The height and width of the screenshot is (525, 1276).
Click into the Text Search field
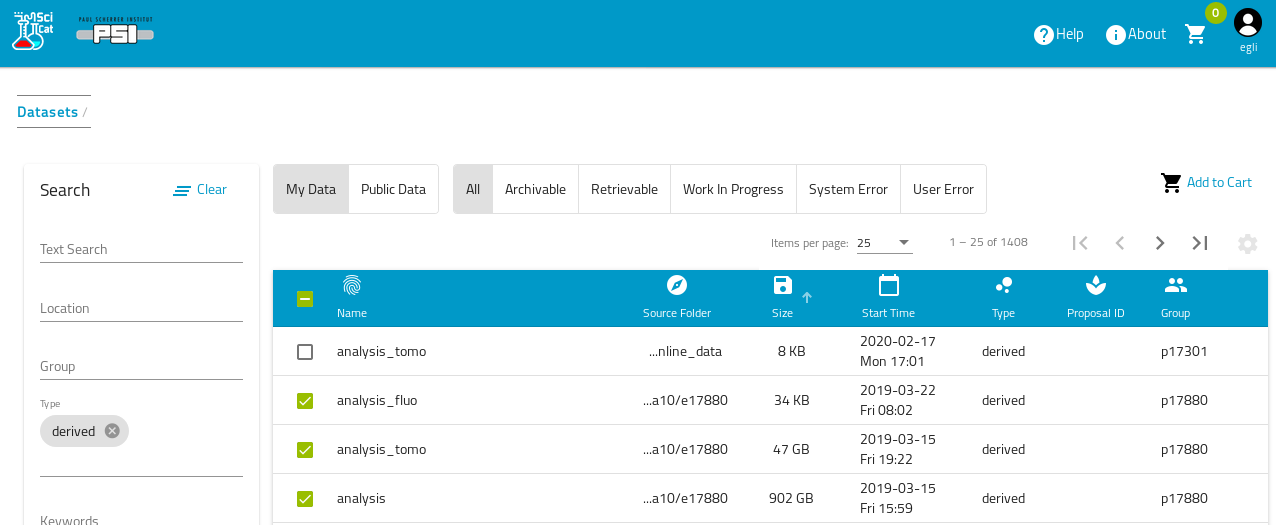tap(141, 250)
